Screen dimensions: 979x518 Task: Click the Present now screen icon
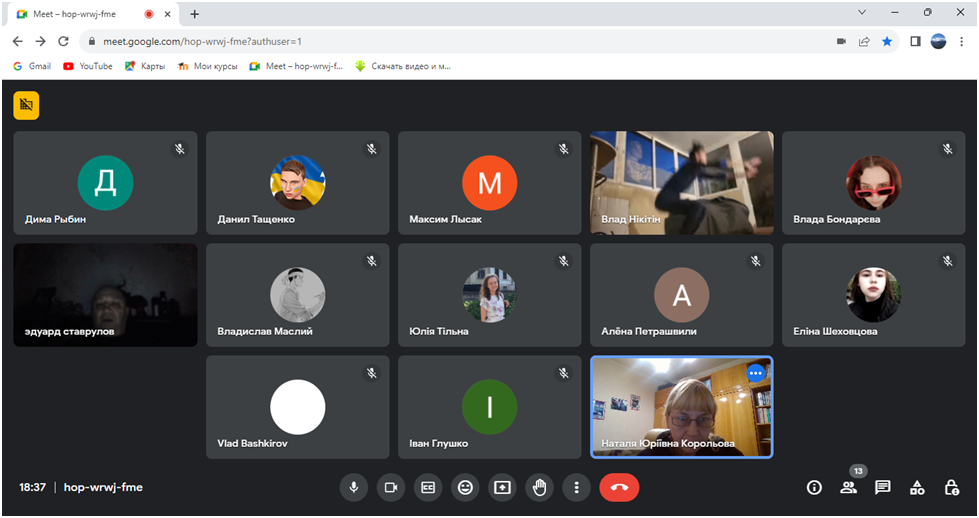coord(502,487)
